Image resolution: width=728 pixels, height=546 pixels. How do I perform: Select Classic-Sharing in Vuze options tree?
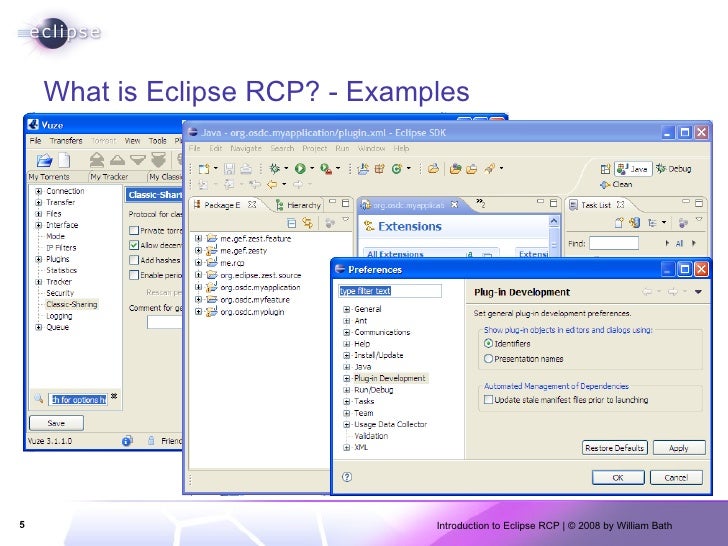[x=72, y=304]
